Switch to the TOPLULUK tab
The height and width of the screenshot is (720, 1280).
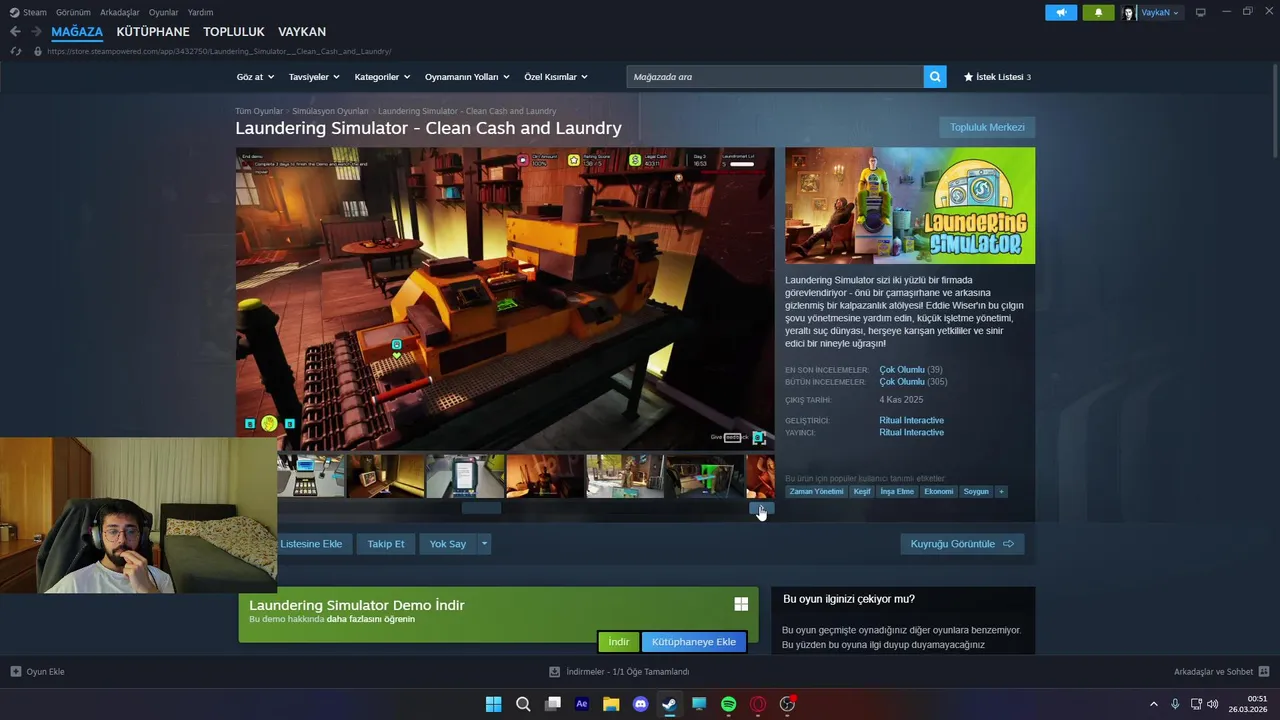(x=234, y=32)
